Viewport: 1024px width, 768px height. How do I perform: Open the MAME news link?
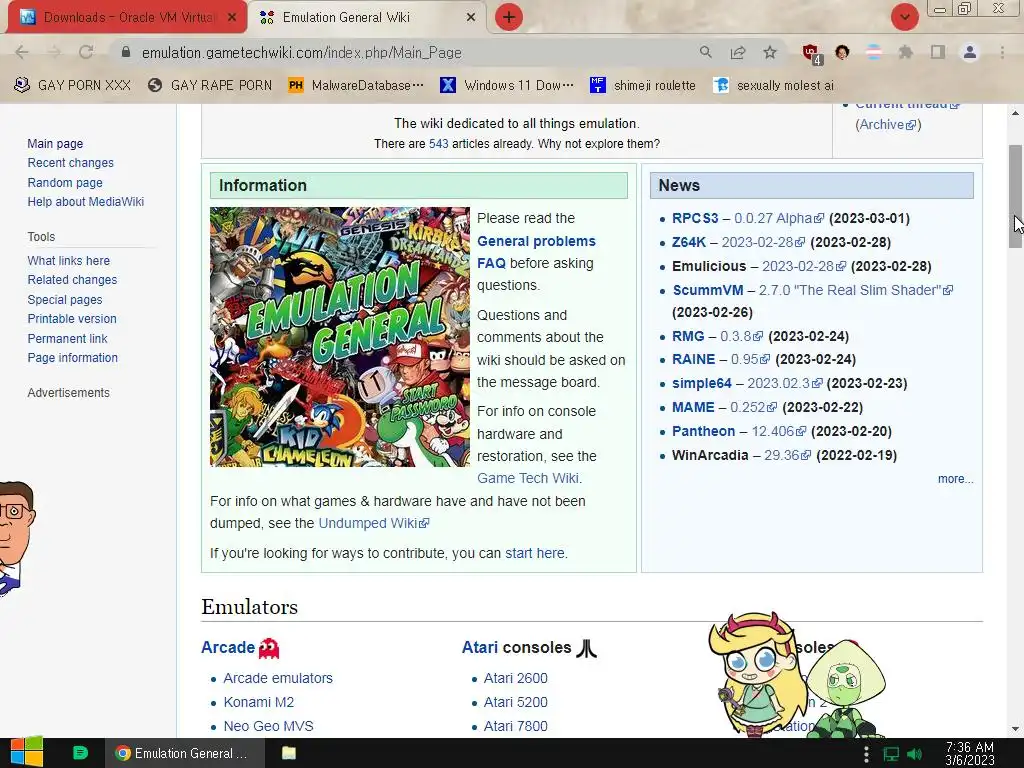(x=693, y=408)
